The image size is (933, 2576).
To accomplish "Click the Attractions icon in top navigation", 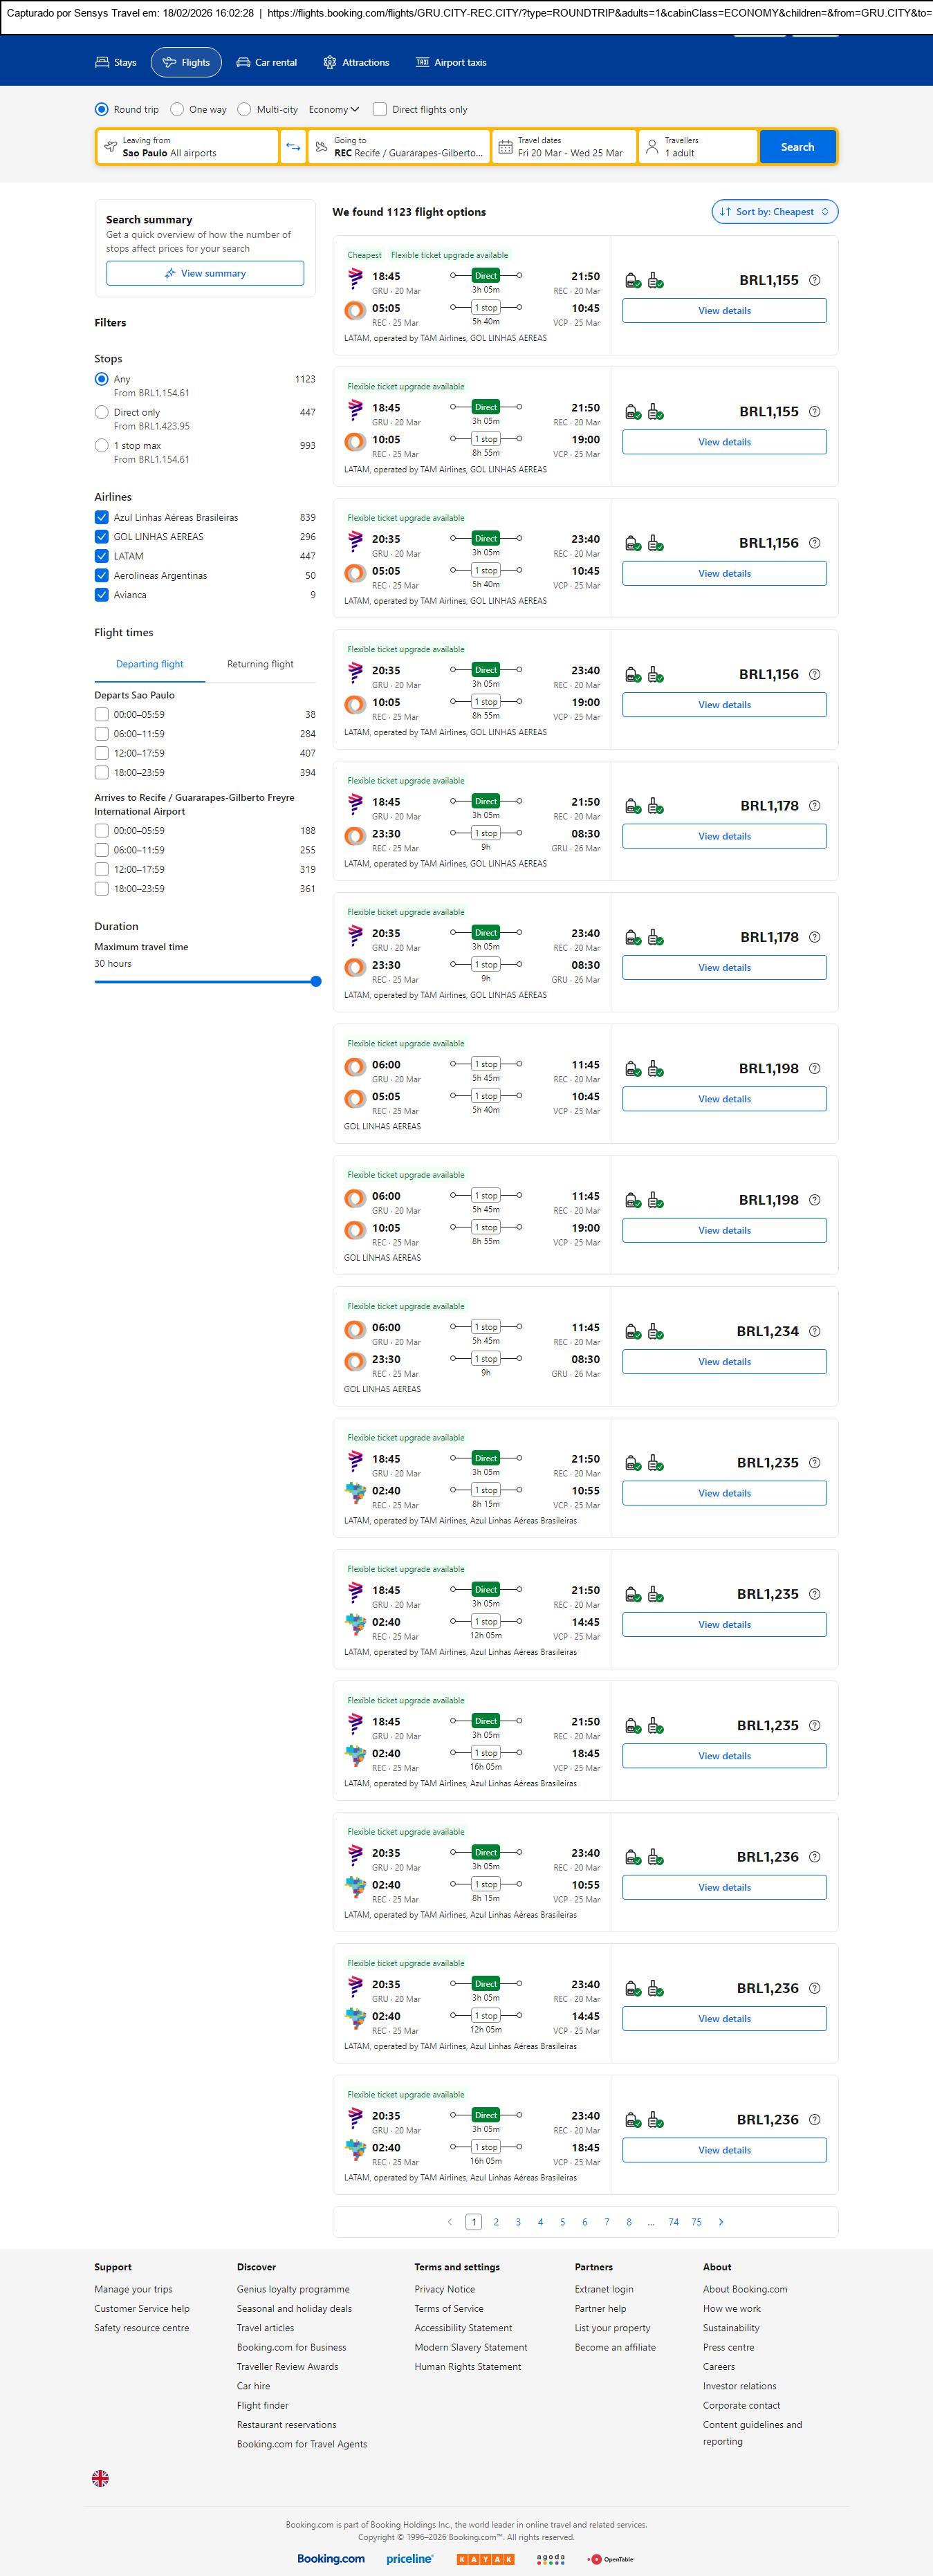I will pos(330,62).
